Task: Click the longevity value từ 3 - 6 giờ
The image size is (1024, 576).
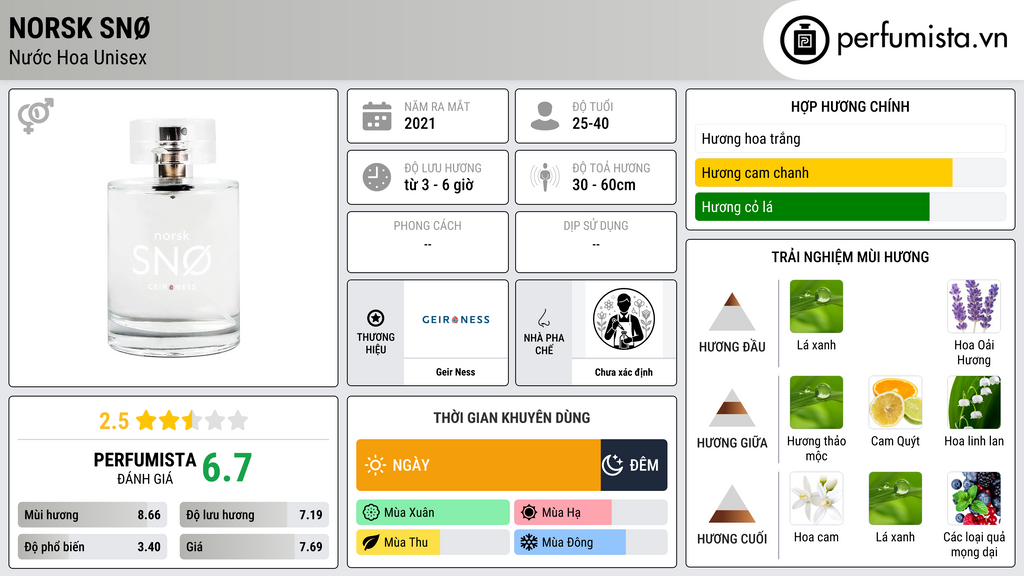Action: tap(439, 185)
